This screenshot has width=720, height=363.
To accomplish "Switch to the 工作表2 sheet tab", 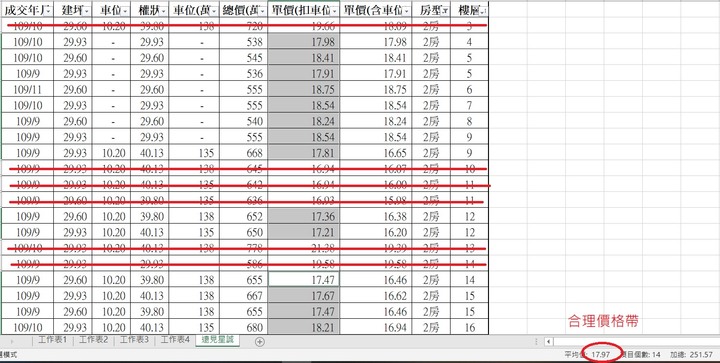I will click(94, 340).
